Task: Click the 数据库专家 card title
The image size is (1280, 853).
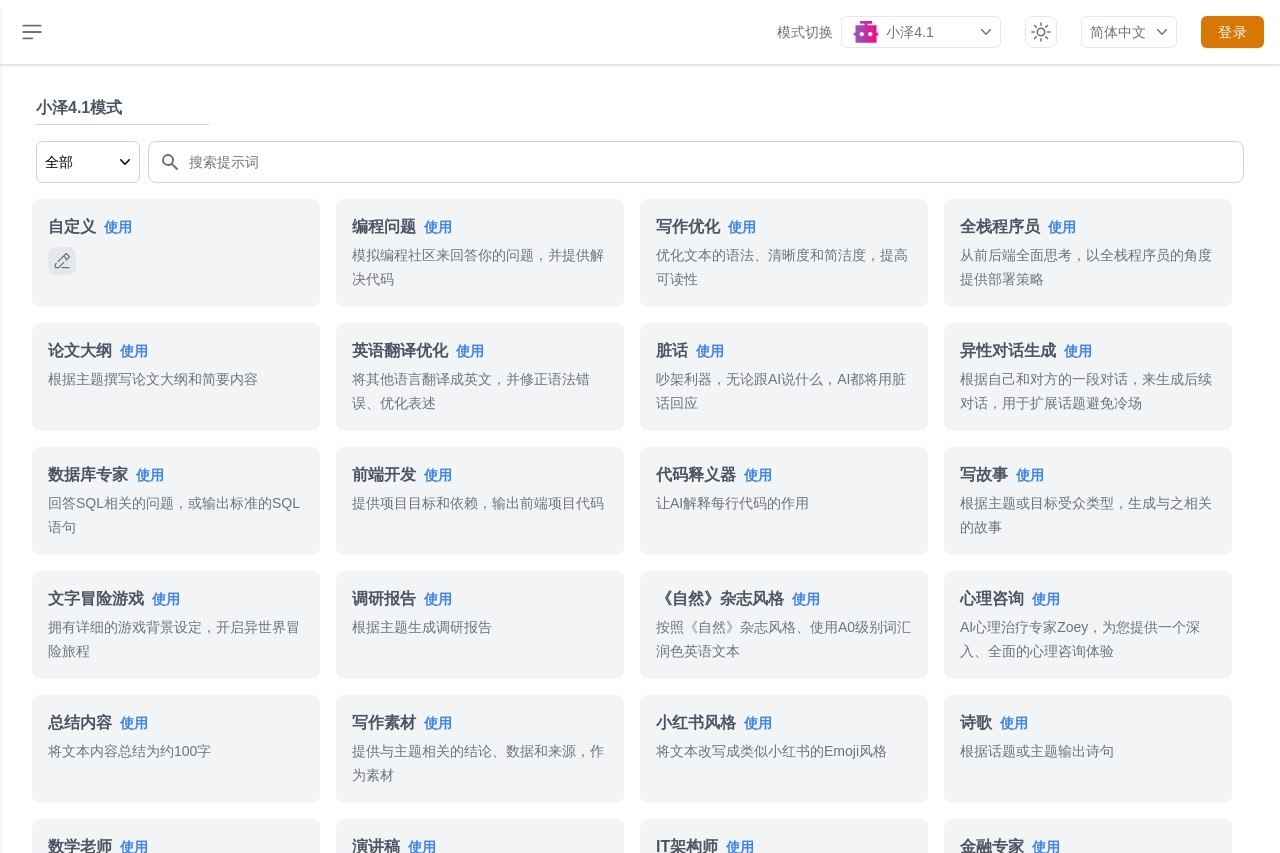Action: point(88,474)
